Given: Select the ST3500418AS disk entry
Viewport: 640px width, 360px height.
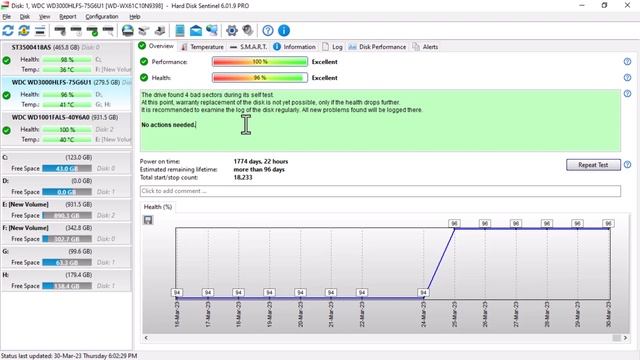Looking at the screenshot, I should 66,58.
